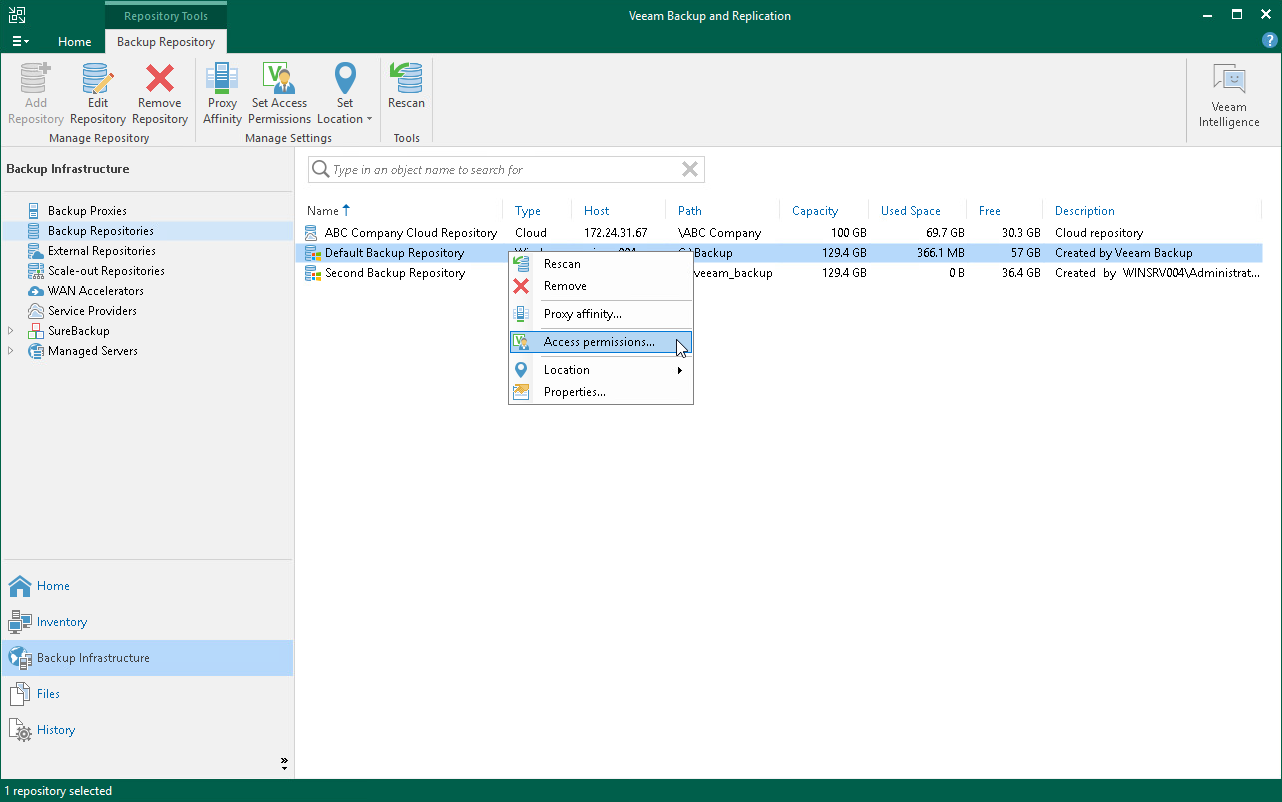The image size is (1282, 802).
Task: Click the object name search field
Action: coord(500,169)
